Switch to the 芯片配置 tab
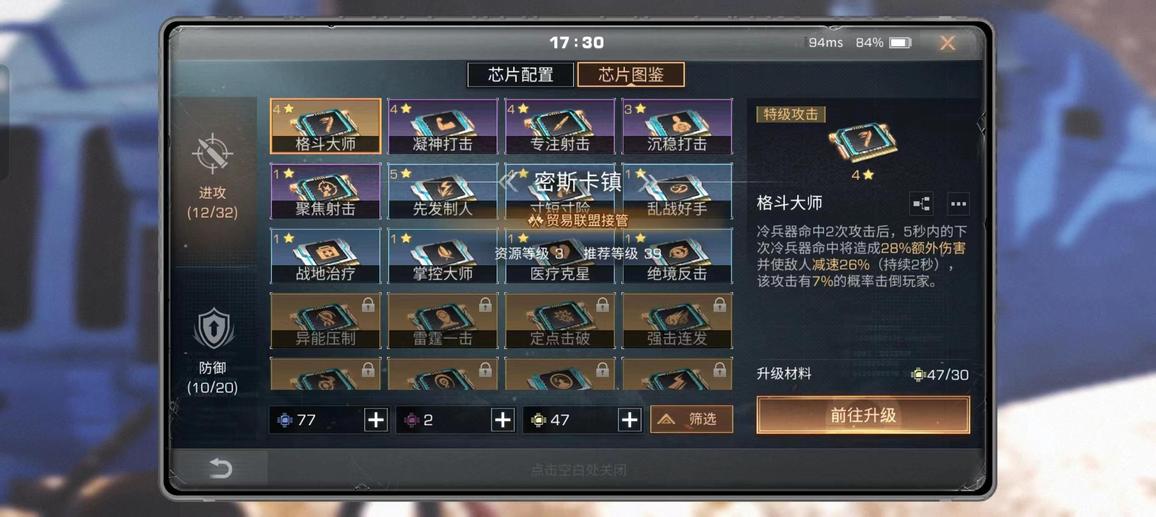This screenshot has width=1156, height=517. click(x=520, y=74)
